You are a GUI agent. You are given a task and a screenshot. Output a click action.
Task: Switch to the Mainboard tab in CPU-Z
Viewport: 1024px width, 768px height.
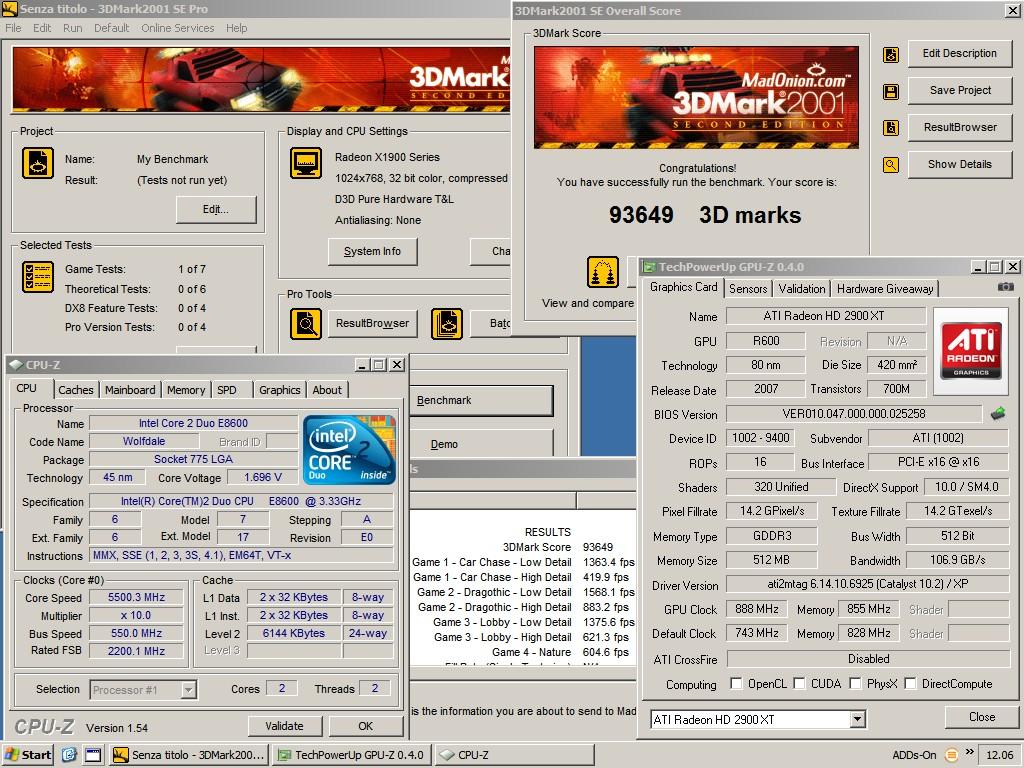tap(130, 390)
